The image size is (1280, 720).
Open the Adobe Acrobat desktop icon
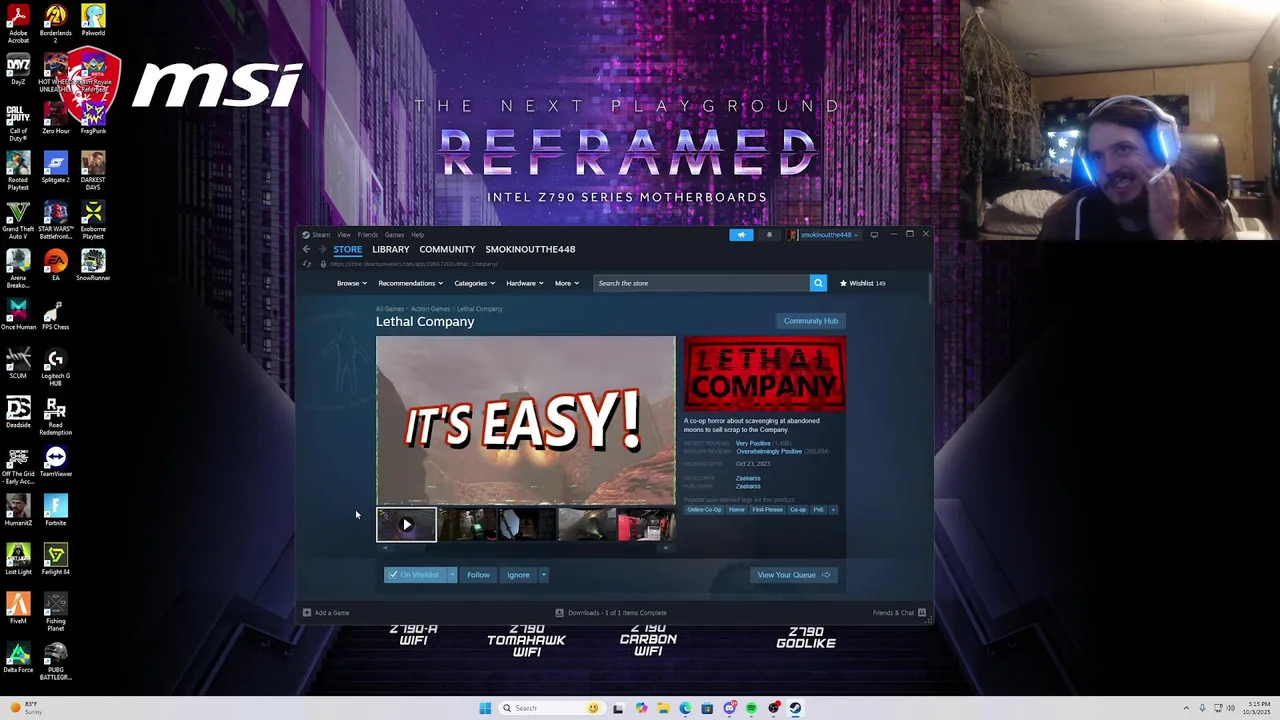pyautogui.click(x=18, y=23)
